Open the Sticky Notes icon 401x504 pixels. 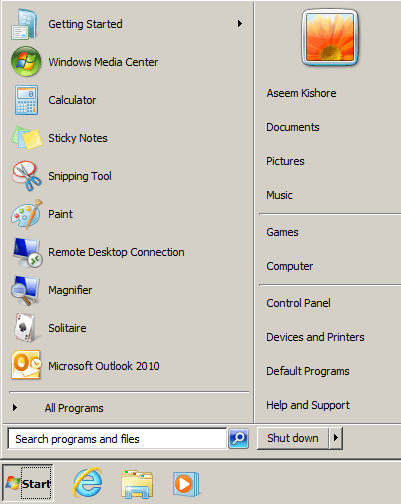click(27, 138)
